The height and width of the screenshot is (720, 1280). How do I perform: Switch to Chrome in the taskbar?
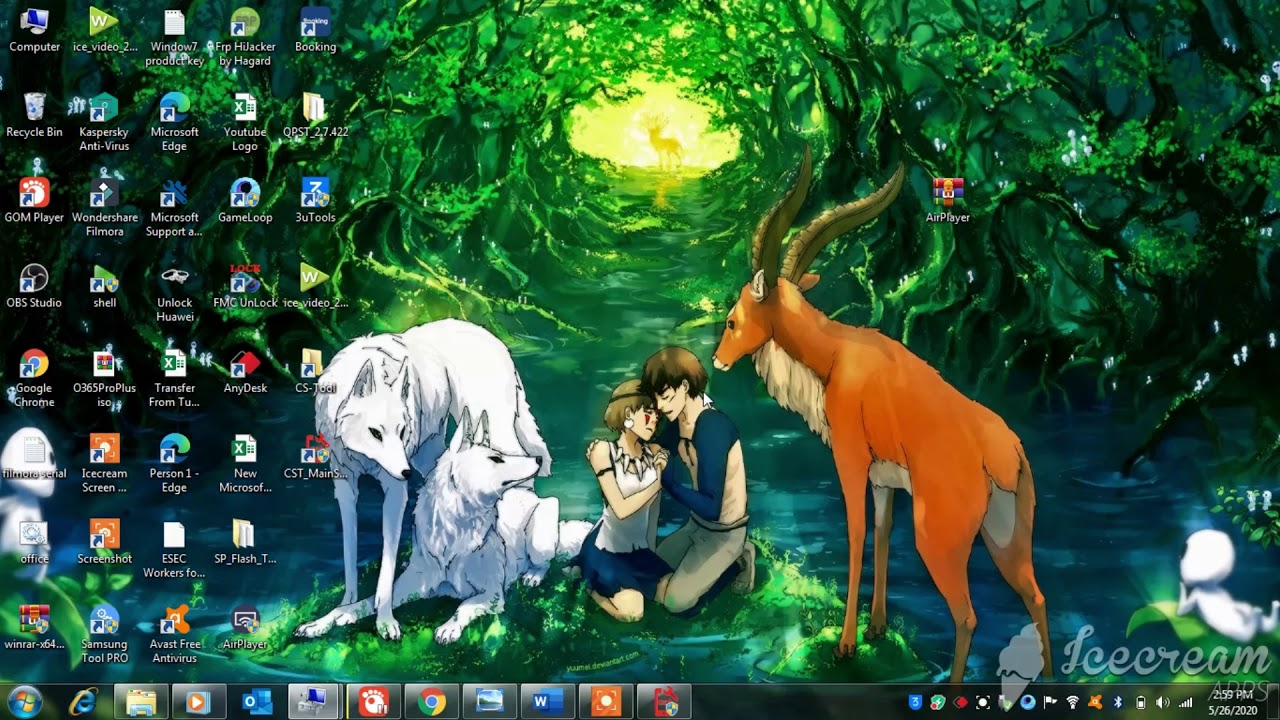point(432,702)
